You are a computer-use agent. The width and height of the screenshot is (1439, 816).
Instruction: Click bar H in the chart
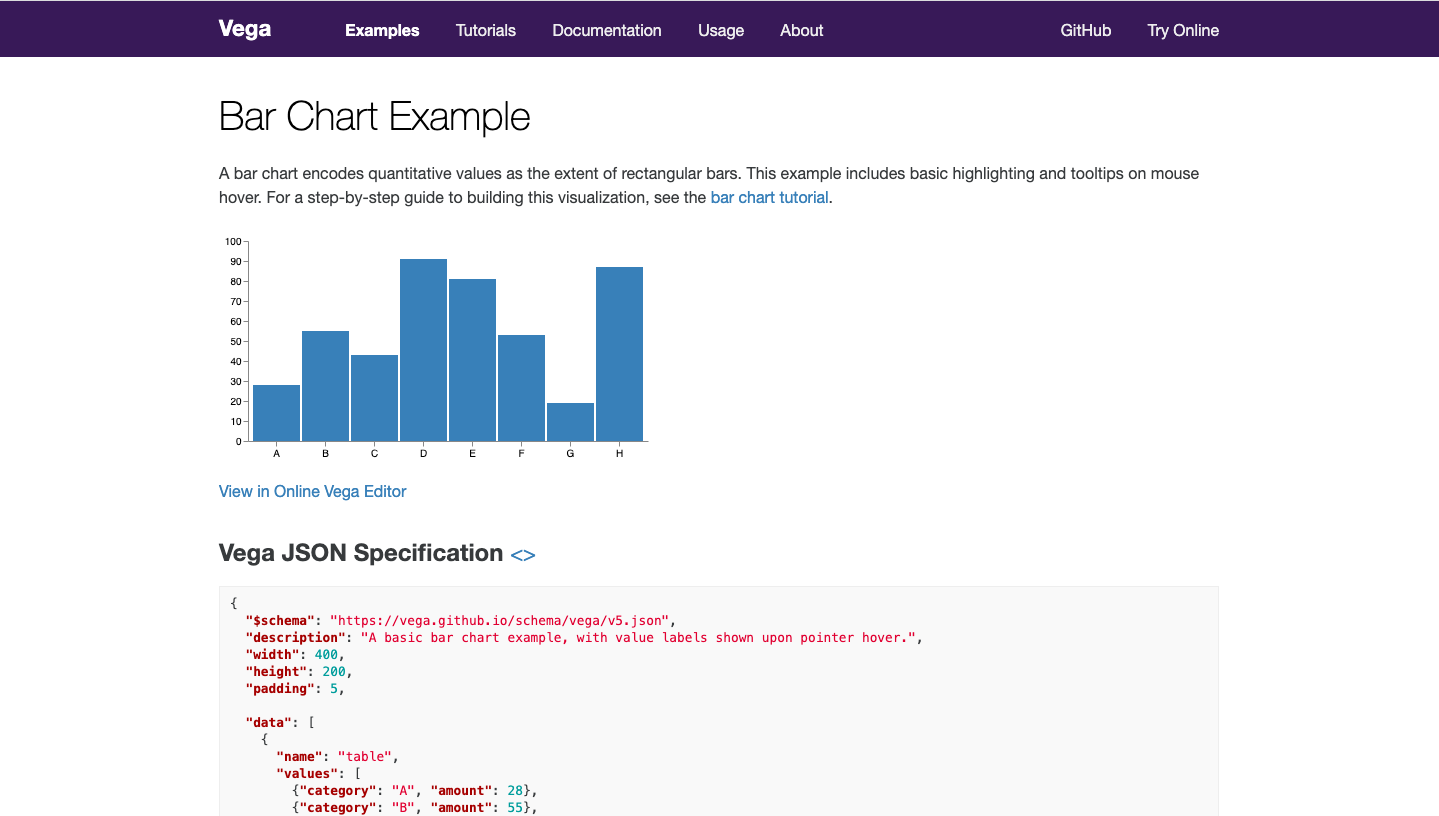pyautogui.click(x=619, y=354)
